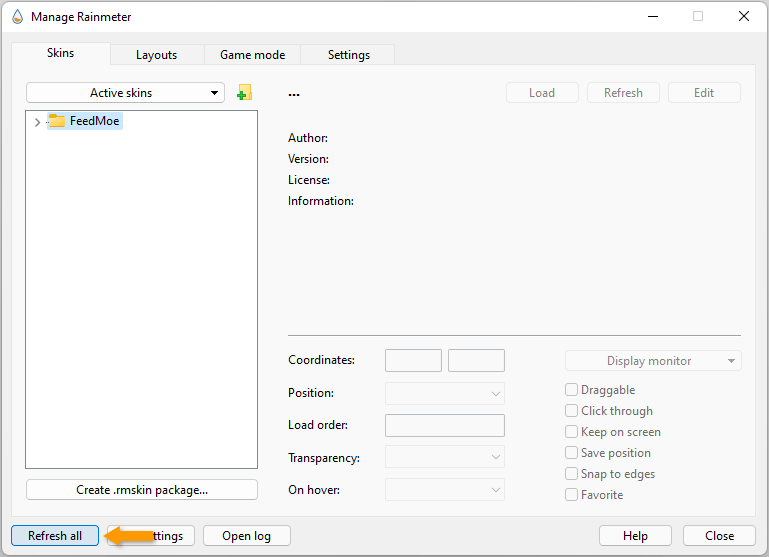Enable Save position checkbox
This screenshot has width=769, height=557.
(x=571, y=453)
